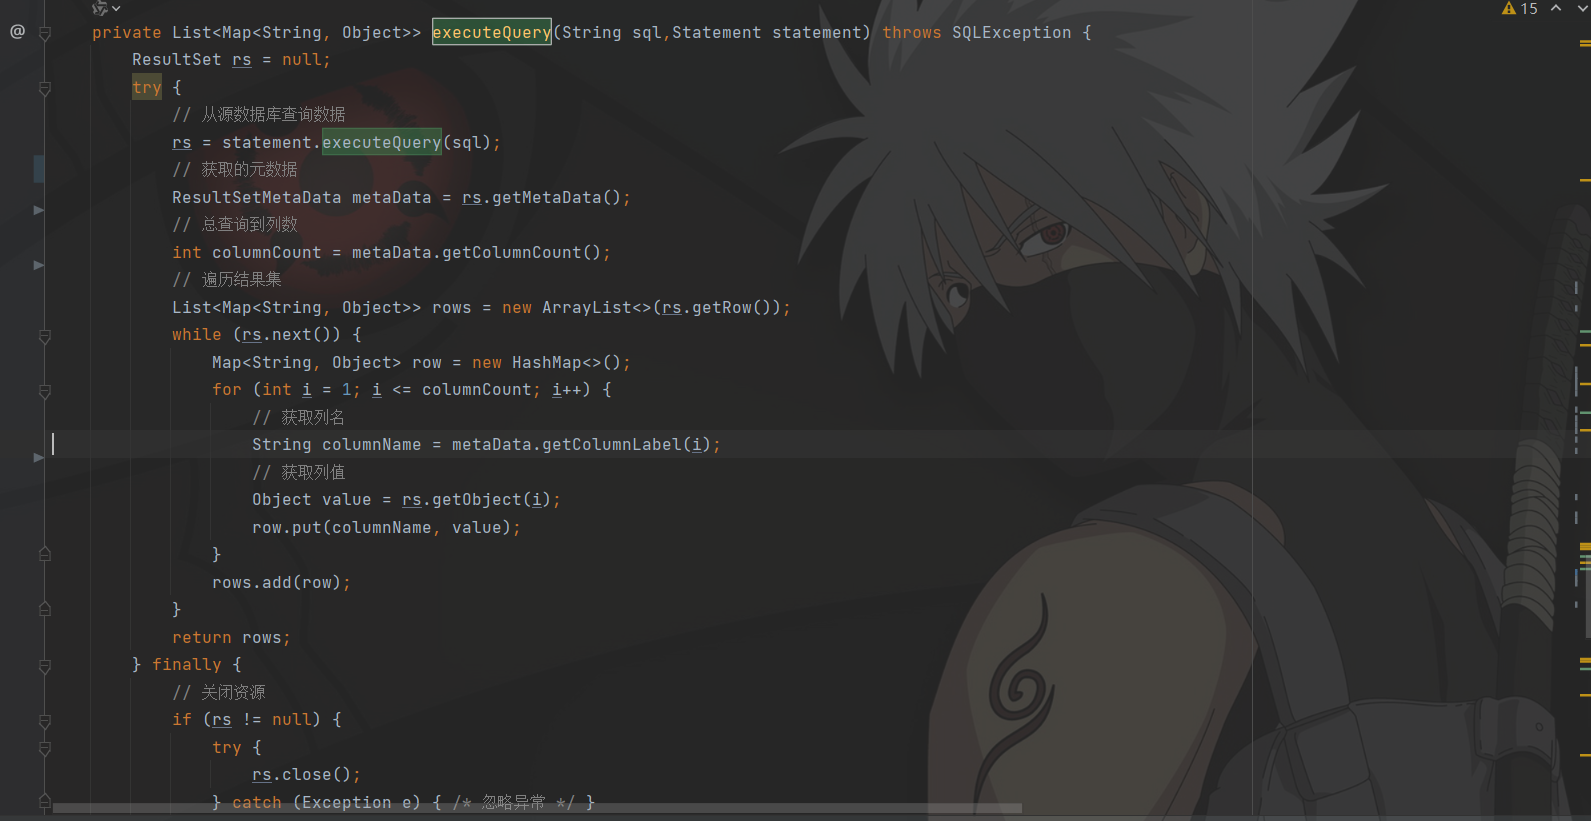Image resolution: width=1591 pixels, height=821 pixels.
Task: Click the fold end marker after row.put line
Action: [x=45, y=554]
